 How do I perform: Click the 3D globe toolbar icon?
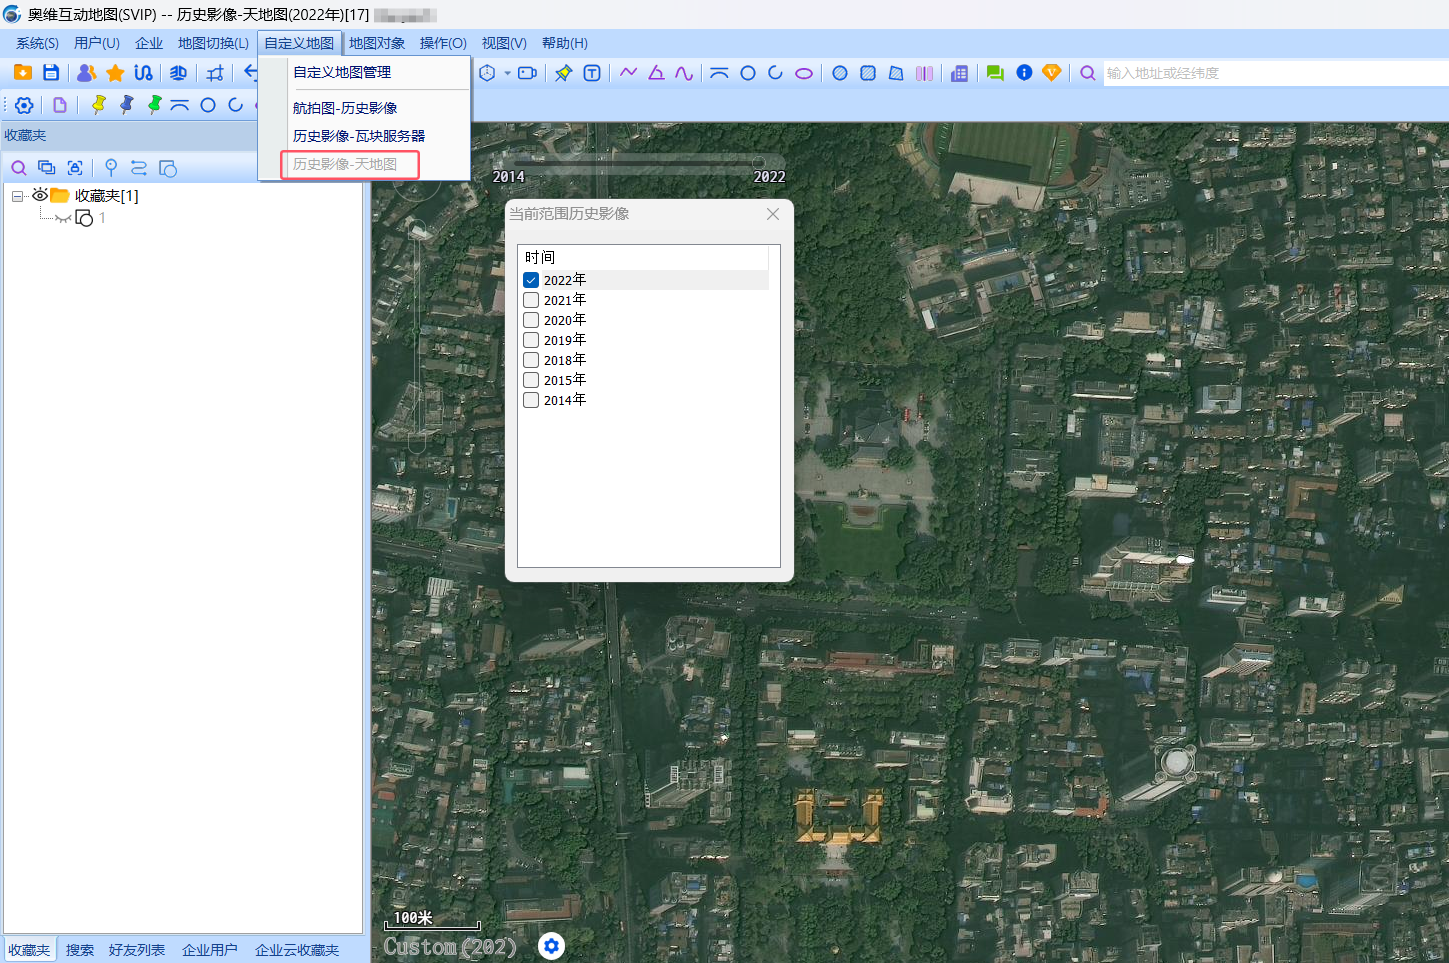pos(178,72)
